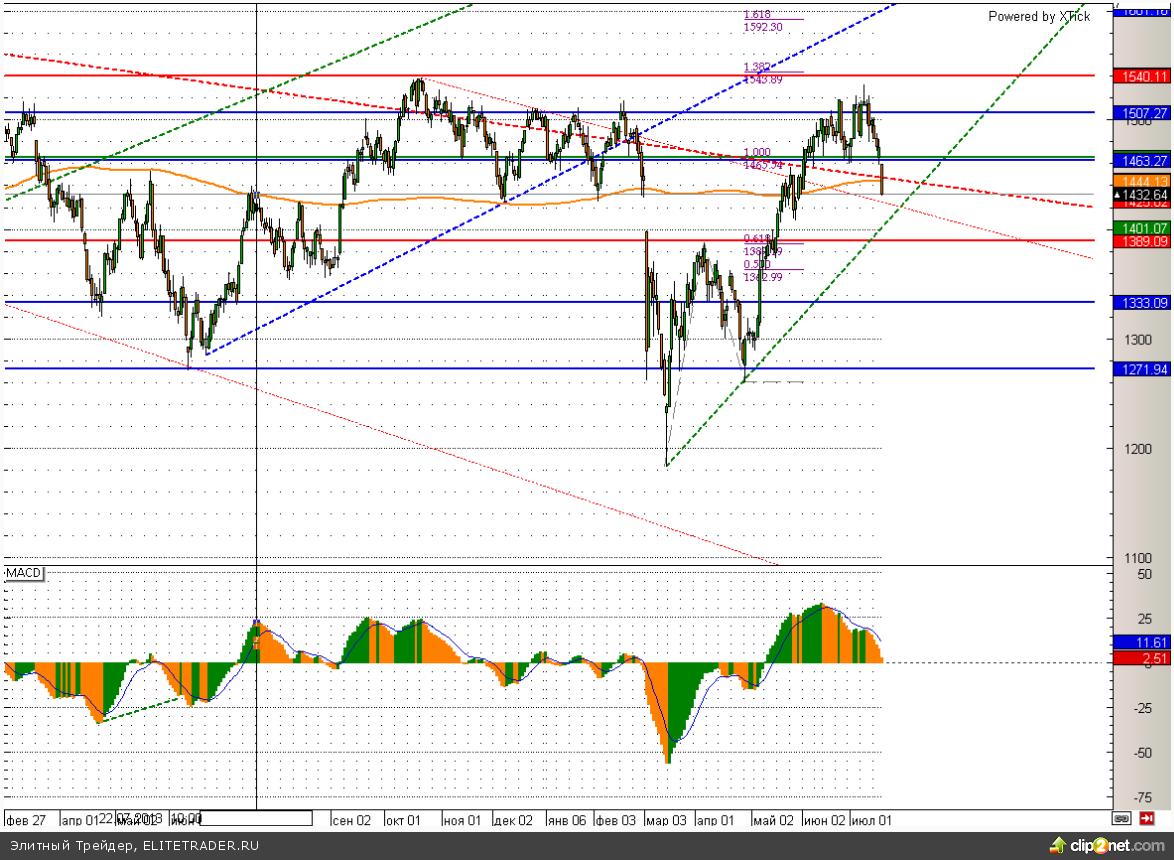Image resolution: width=1174 pixels, height=860 pixels.
Task: Click the red scroll-to-end arrow icon
Action: [1146, 819]
